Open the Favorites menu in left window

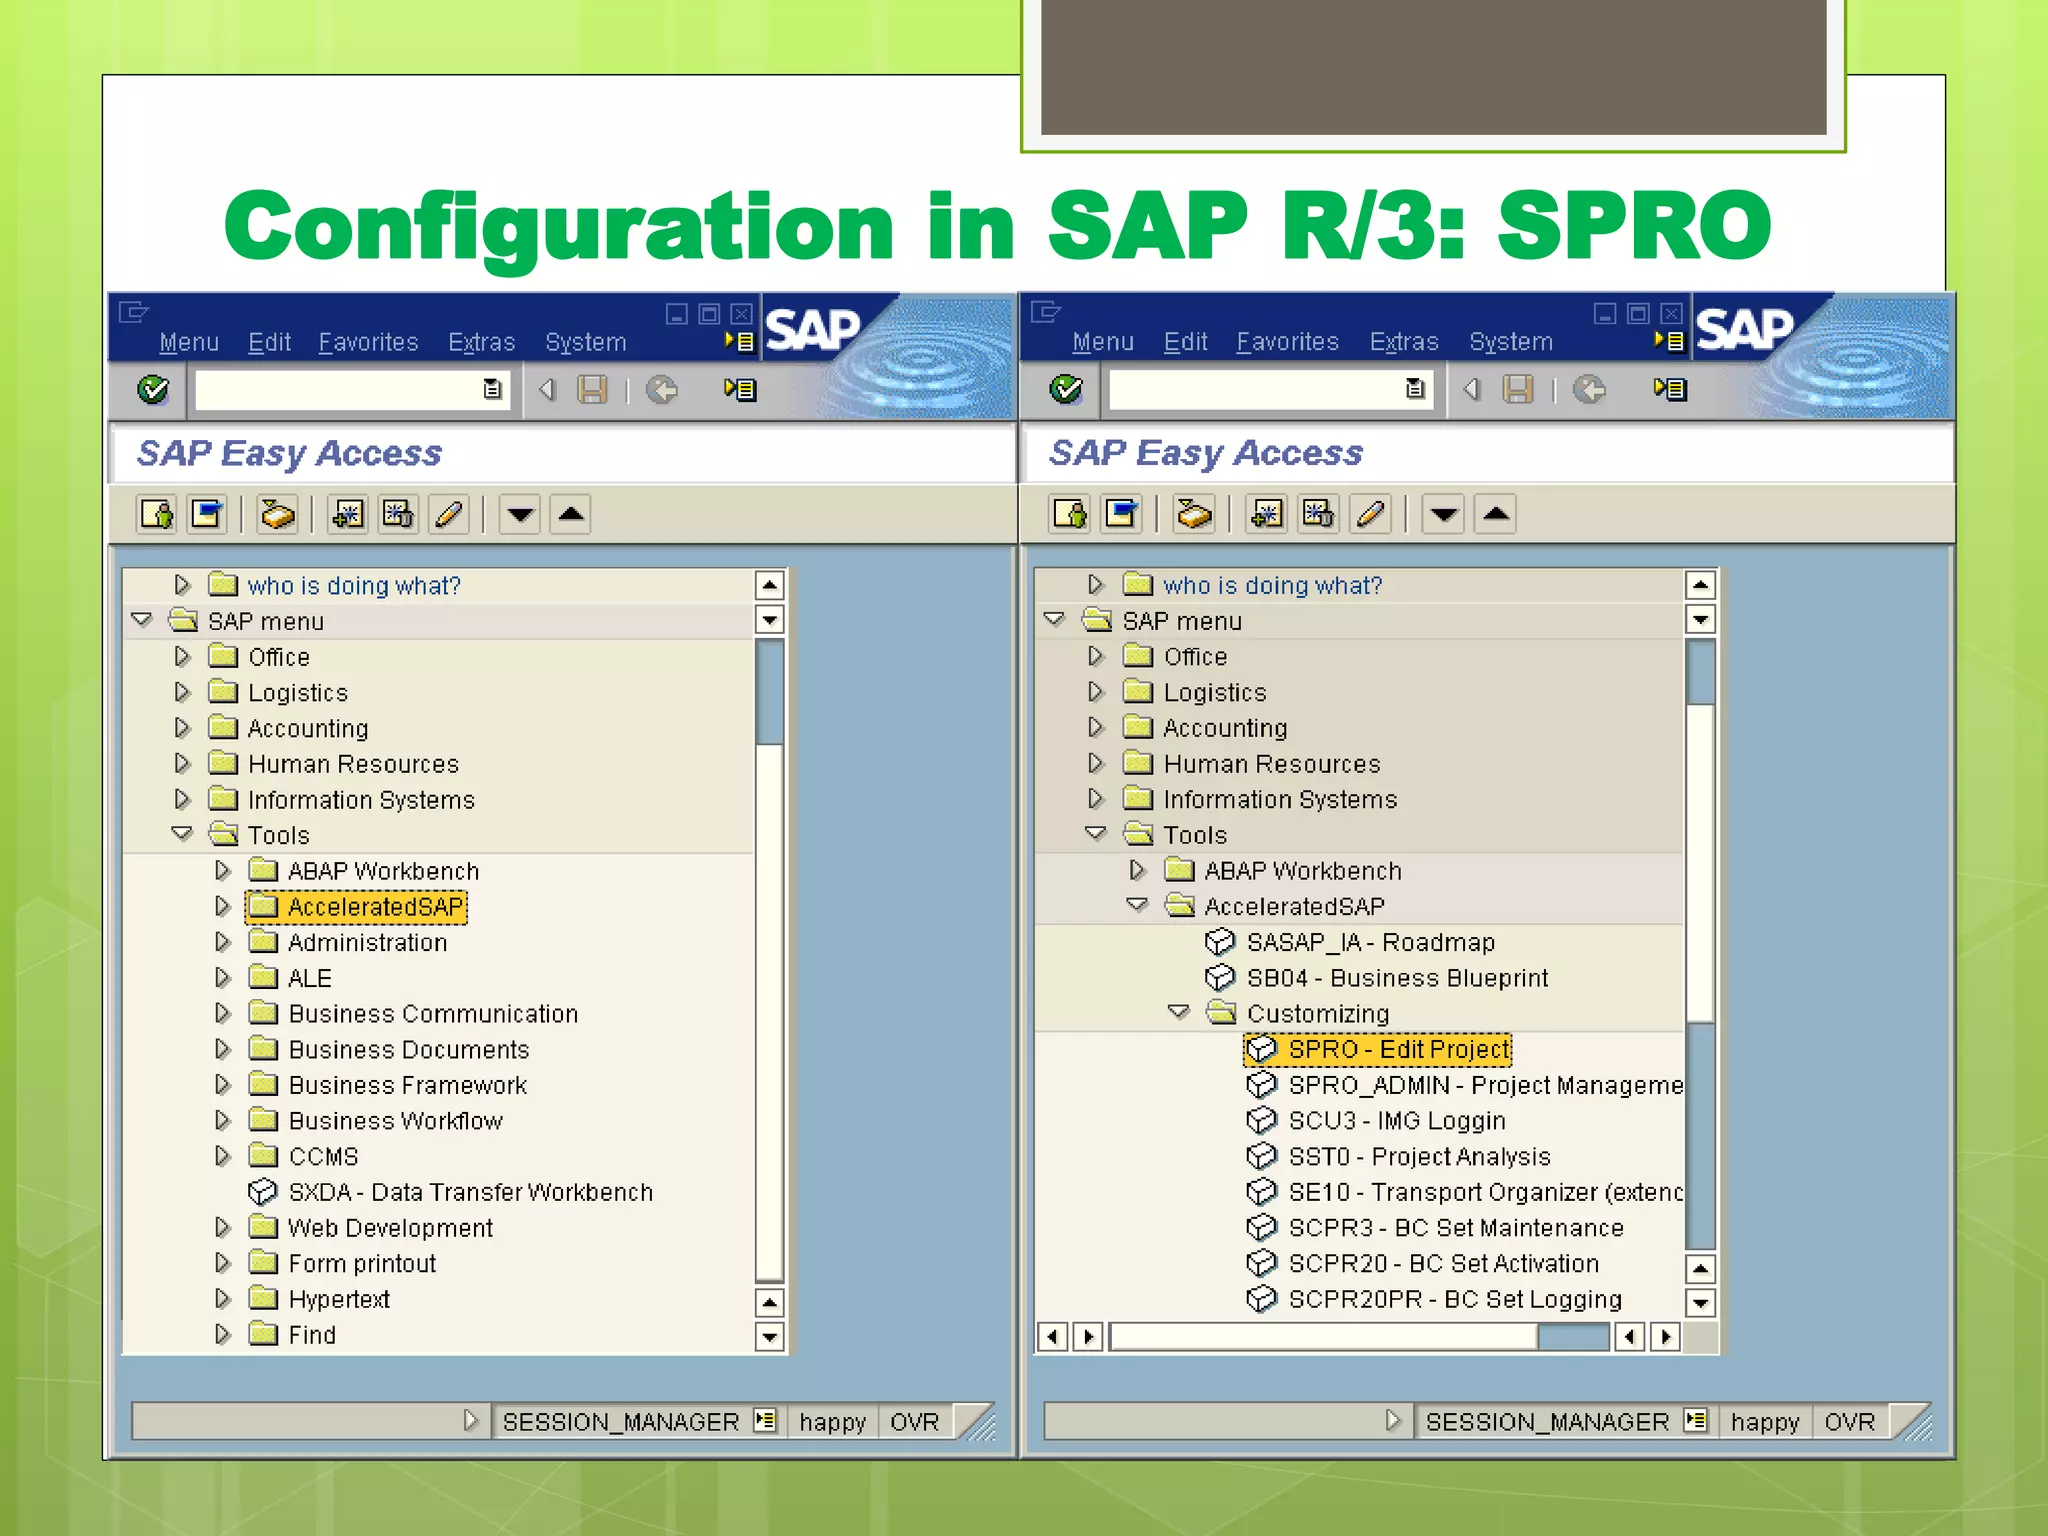[x=368, y=342]
